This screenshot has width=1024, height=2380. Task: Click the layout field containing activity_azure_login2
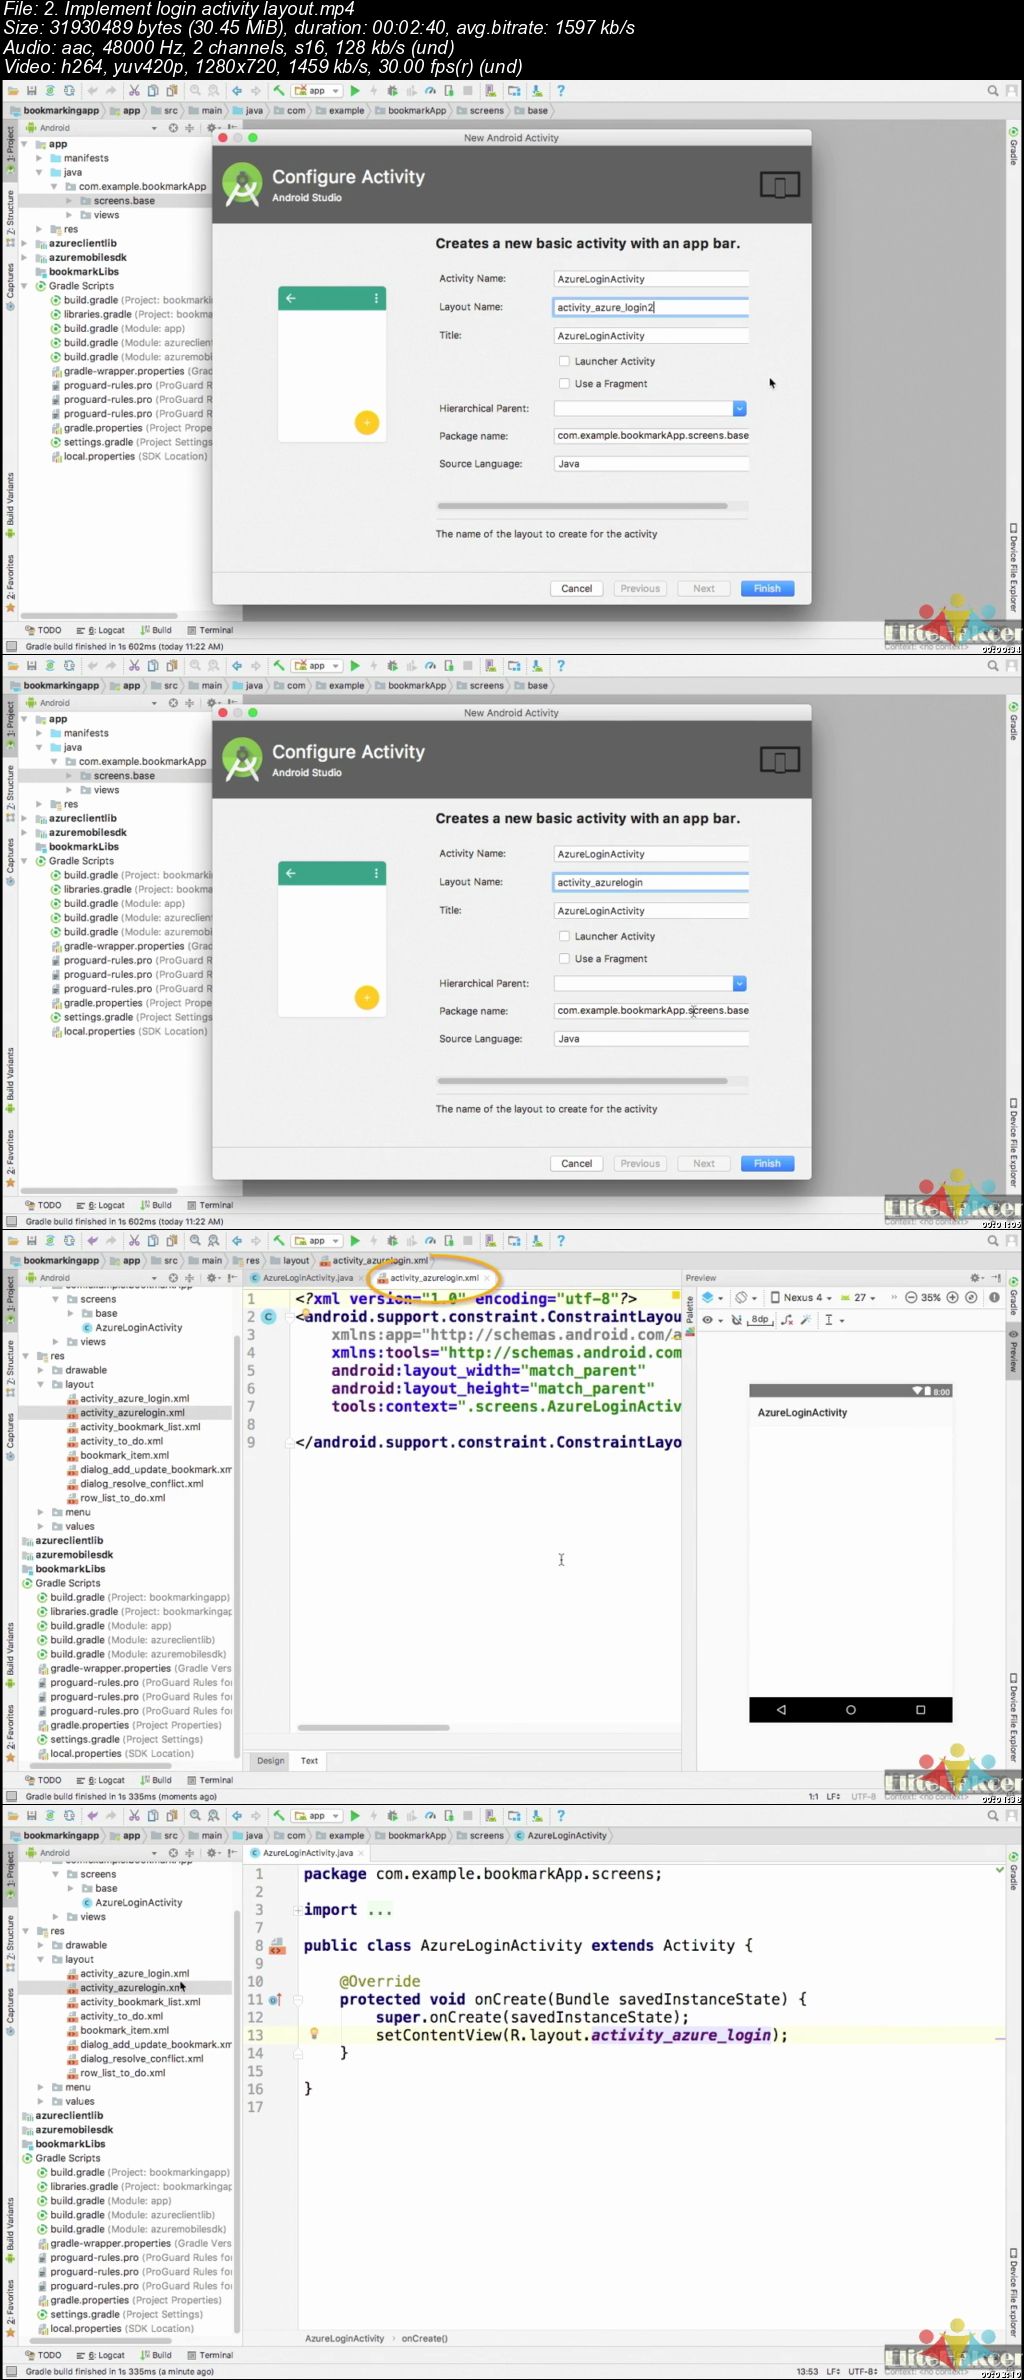click(651, 307)
